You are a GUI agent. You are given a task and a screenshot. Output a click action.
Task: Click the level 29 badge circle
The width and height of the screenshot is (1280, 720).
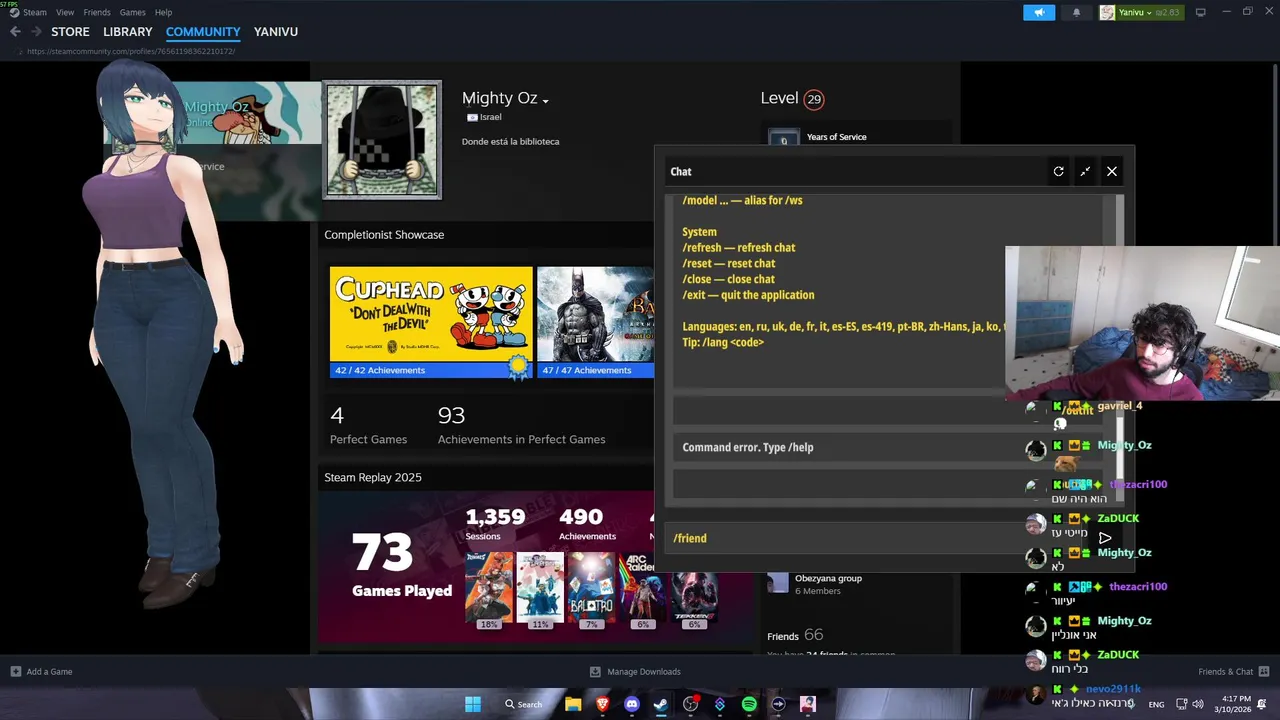click(x=814, y=99)
